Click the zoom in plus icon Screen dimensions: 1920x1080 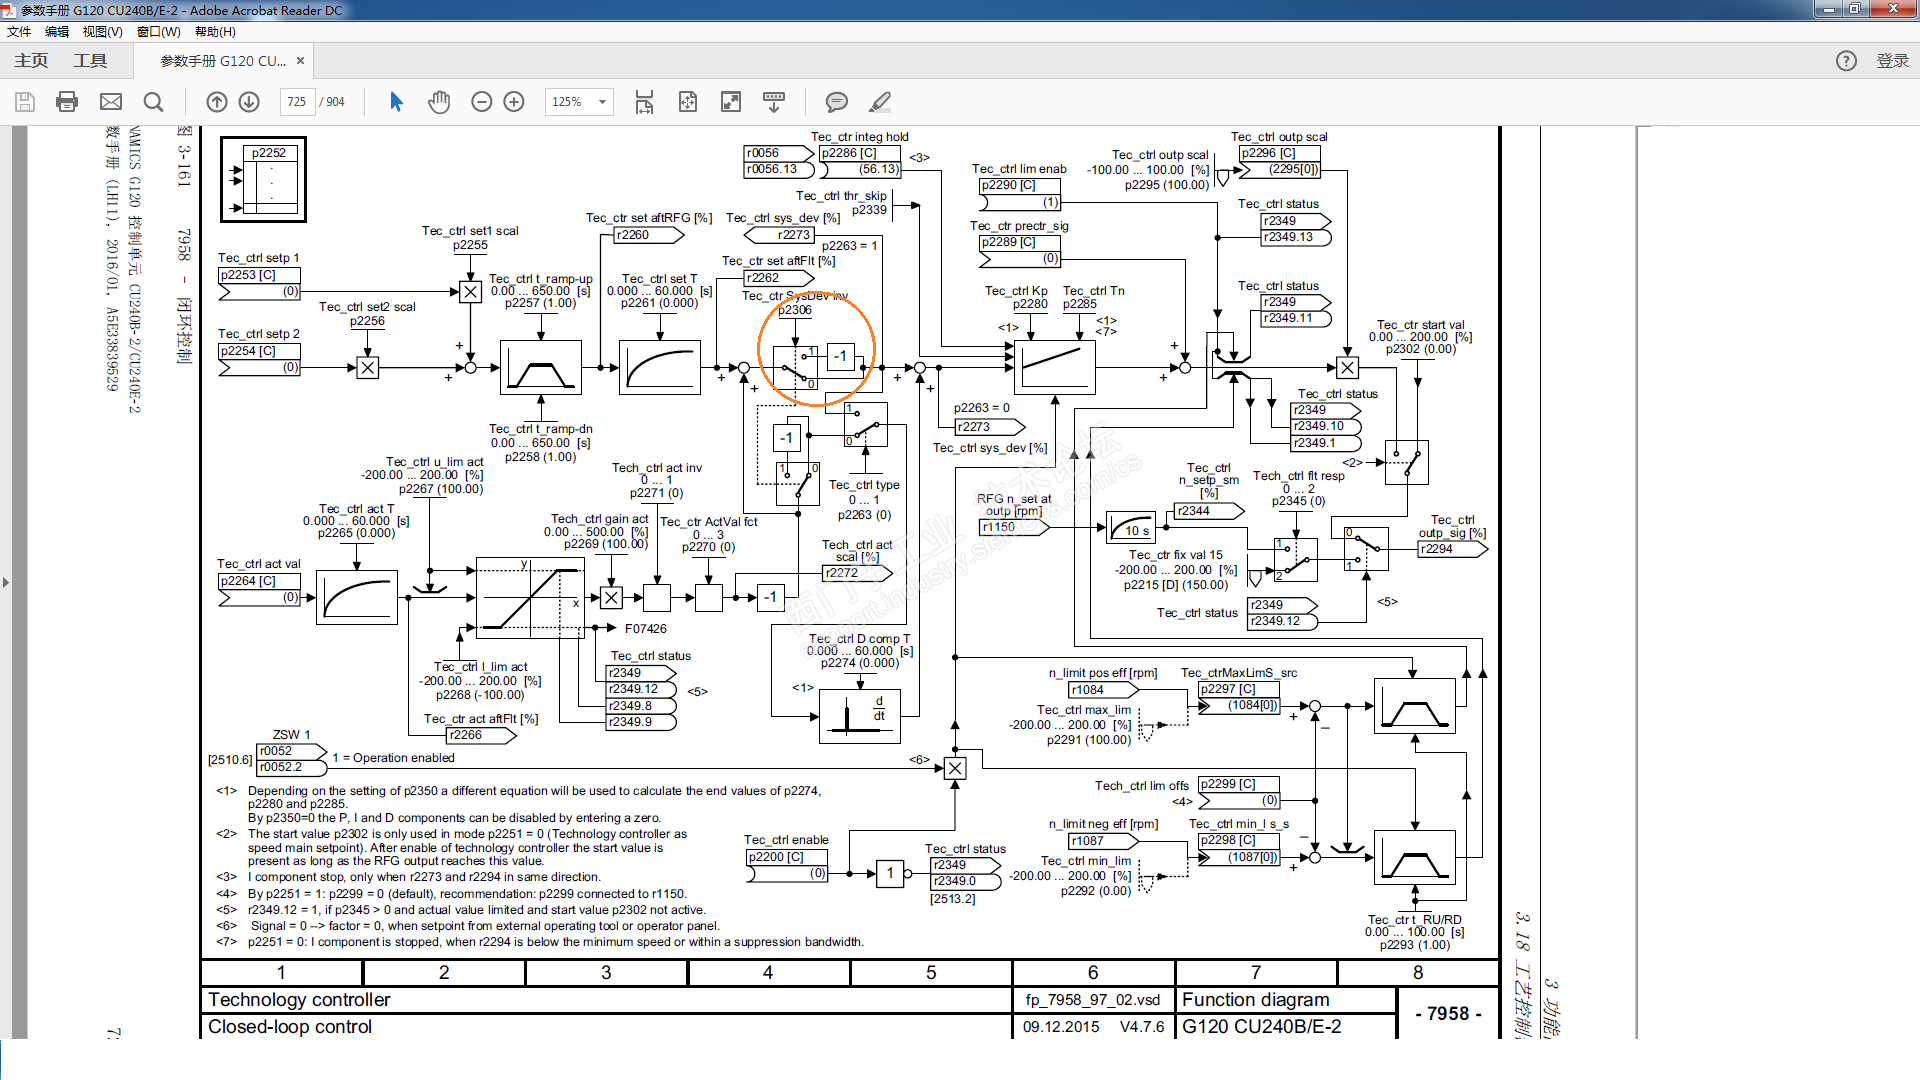514,102
